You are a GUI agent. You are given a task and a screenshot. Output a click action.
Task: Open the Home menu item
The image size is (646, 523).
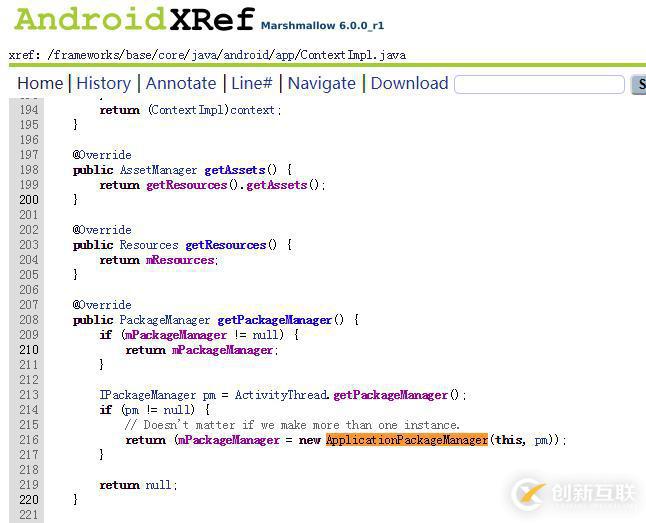[40, 83]
